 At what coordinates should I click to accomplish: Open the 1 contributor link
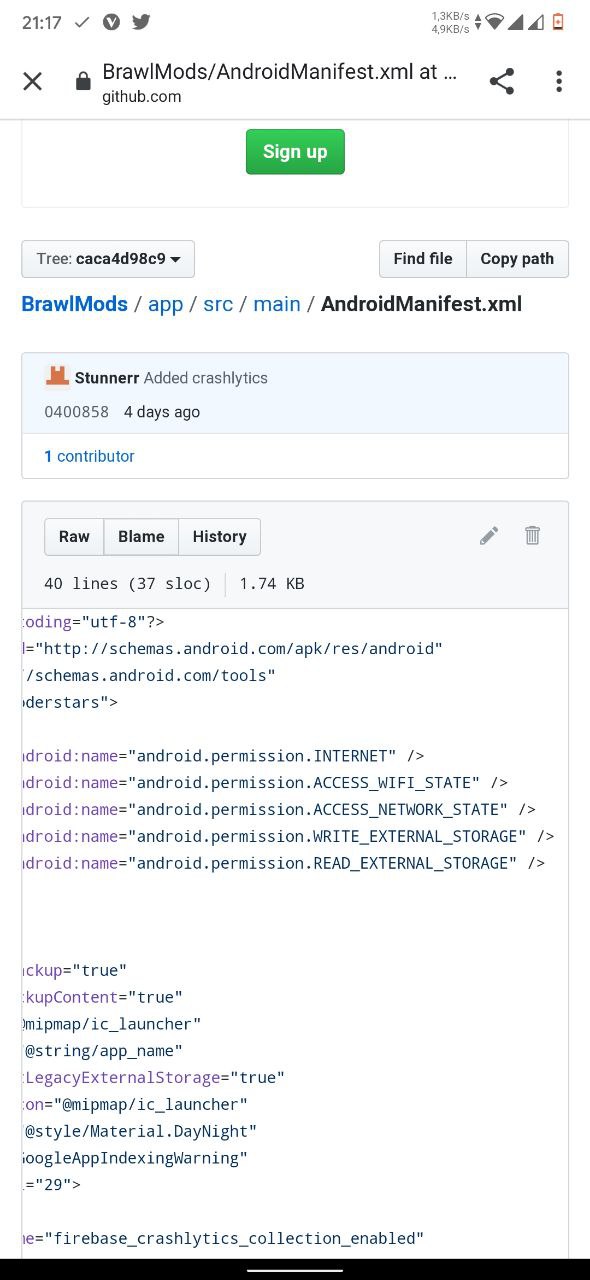coord(89,456)
